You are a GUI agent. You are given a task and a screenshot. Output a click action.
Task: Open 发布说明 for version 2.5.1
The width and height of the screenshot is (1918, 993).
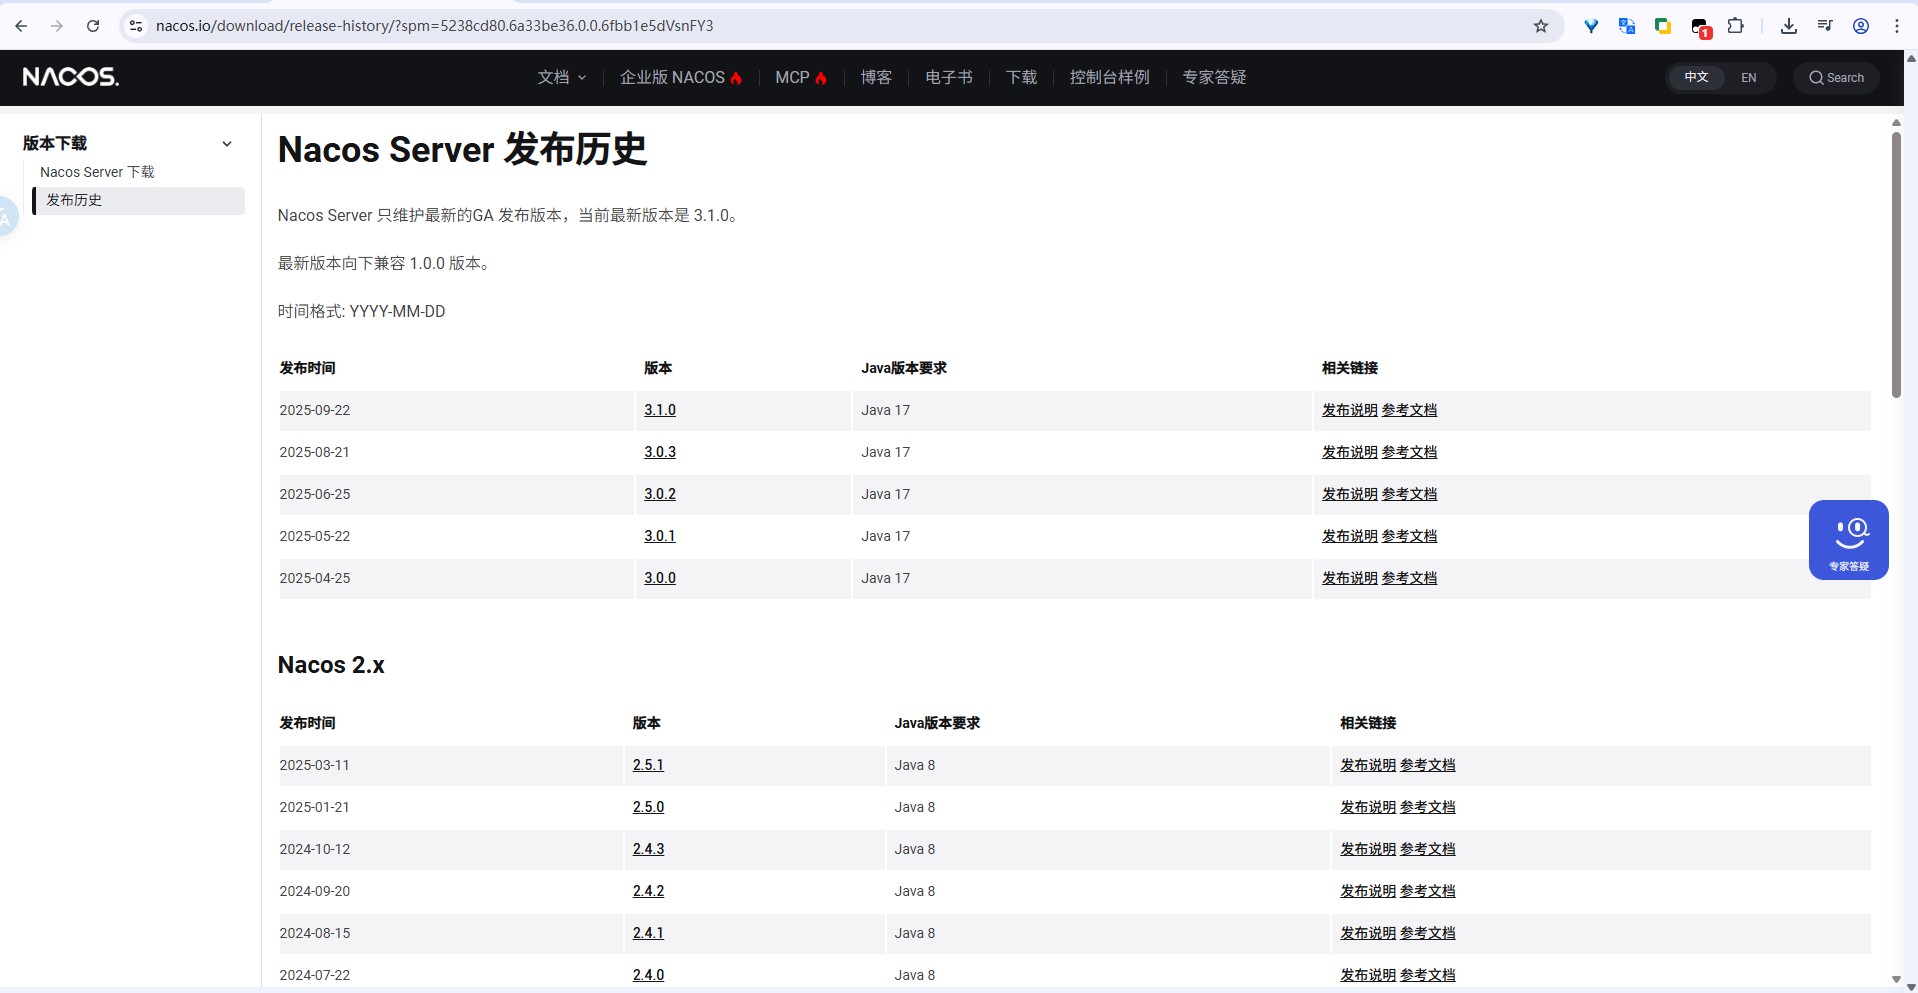pos(1368,765)
